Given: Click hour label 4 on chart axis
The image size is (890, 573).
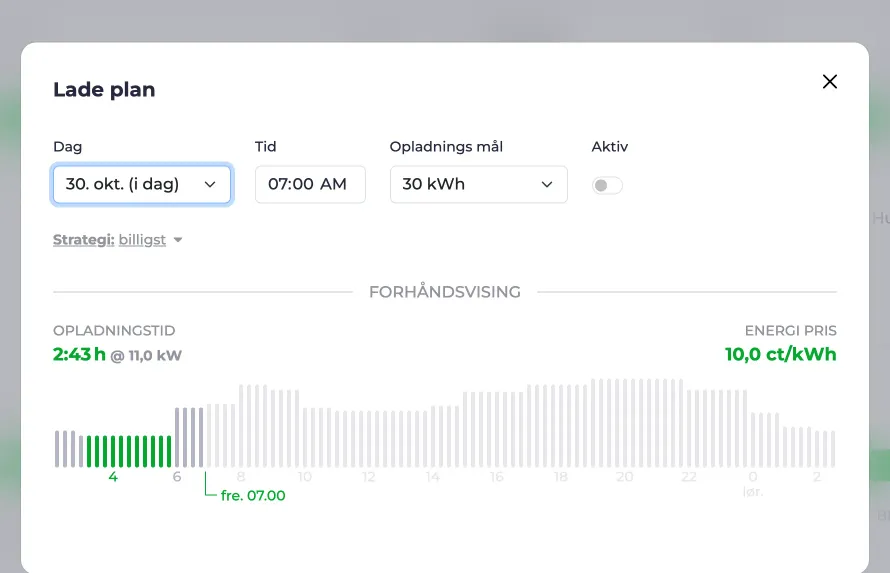Looking at the screenshot, I should click(x=113, y=477).
